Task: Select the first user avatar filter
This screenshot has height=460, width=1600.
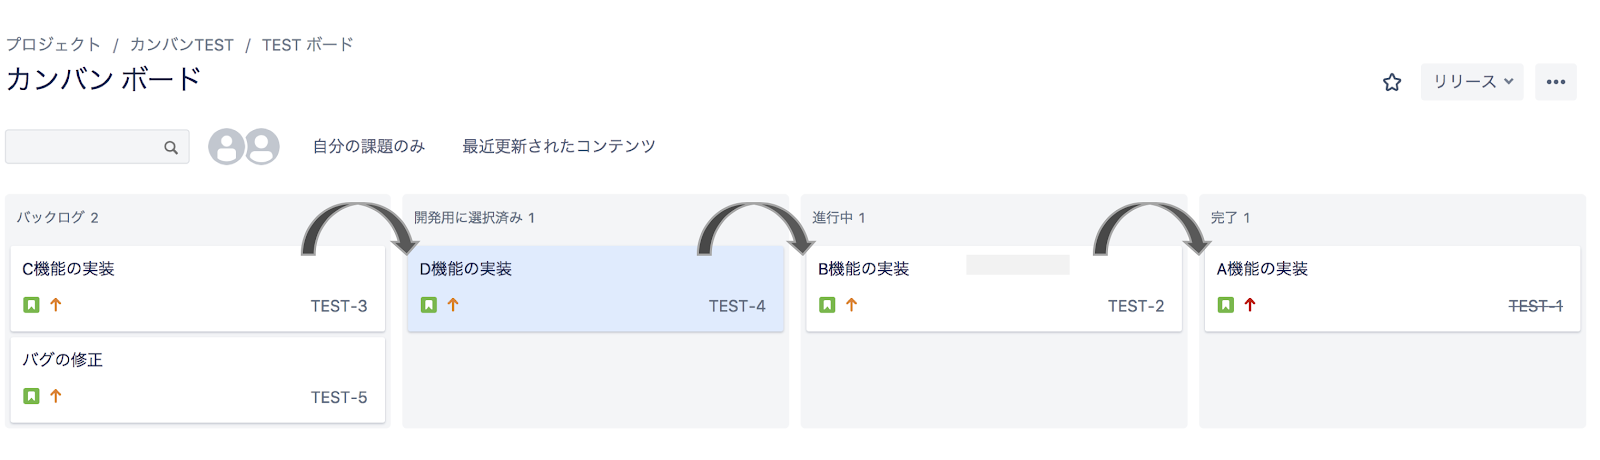Action: [226, 147]
